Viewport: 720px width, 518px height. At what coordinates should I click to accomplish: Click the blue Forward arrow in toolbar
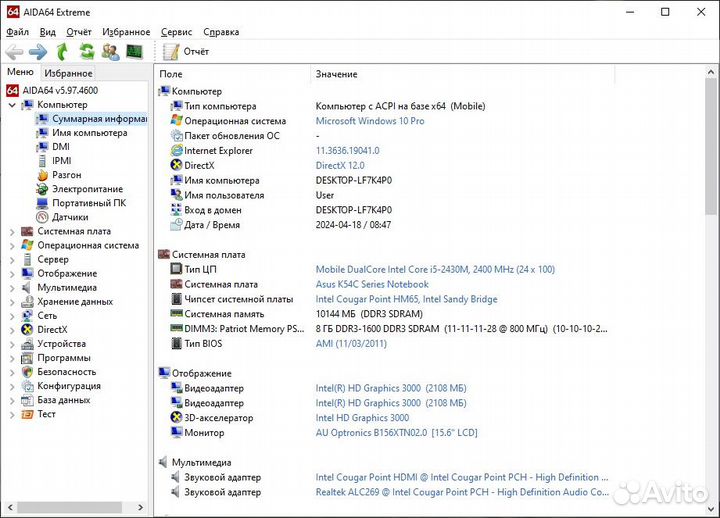click(x=37, y=51)
